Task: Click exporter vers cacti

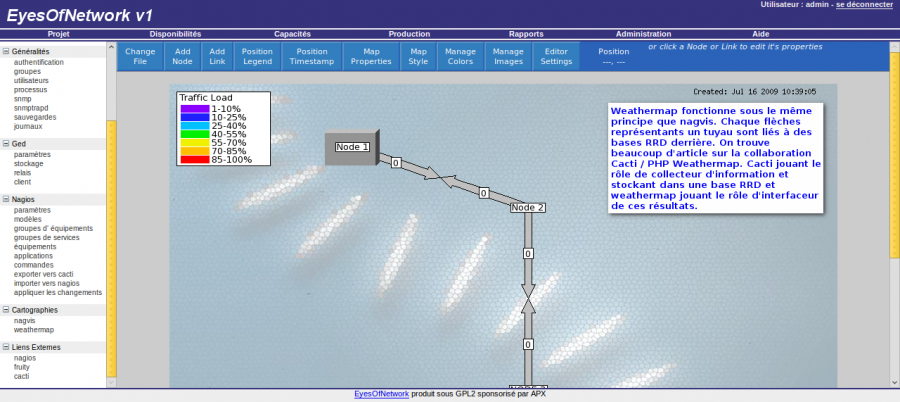Action: tap(44, 275)
